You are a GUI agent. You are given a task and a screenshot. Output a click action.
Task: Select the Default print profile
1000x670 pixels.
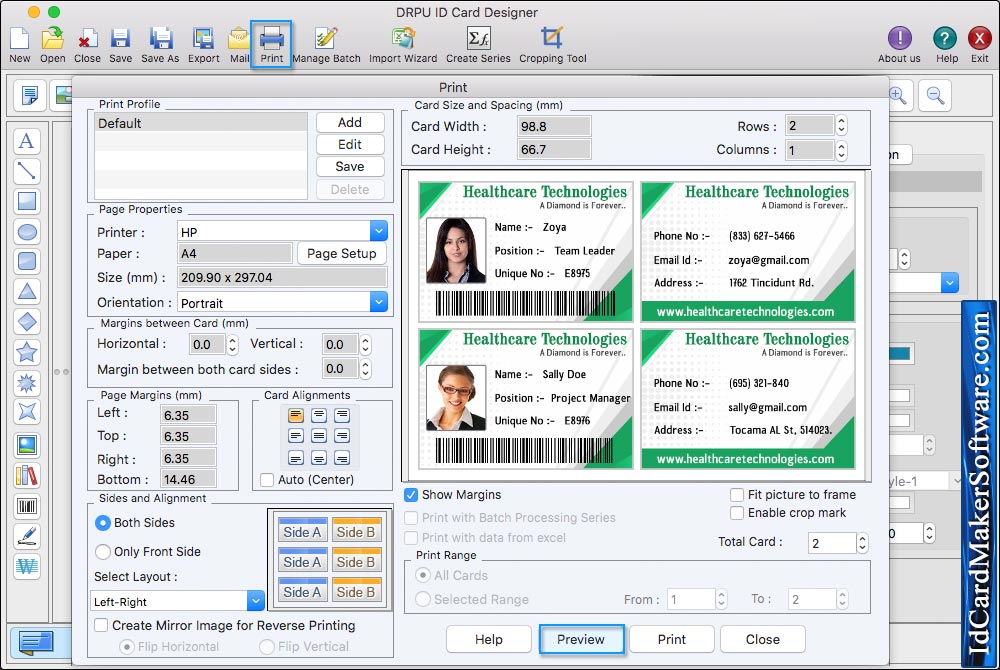pos(201,123)
